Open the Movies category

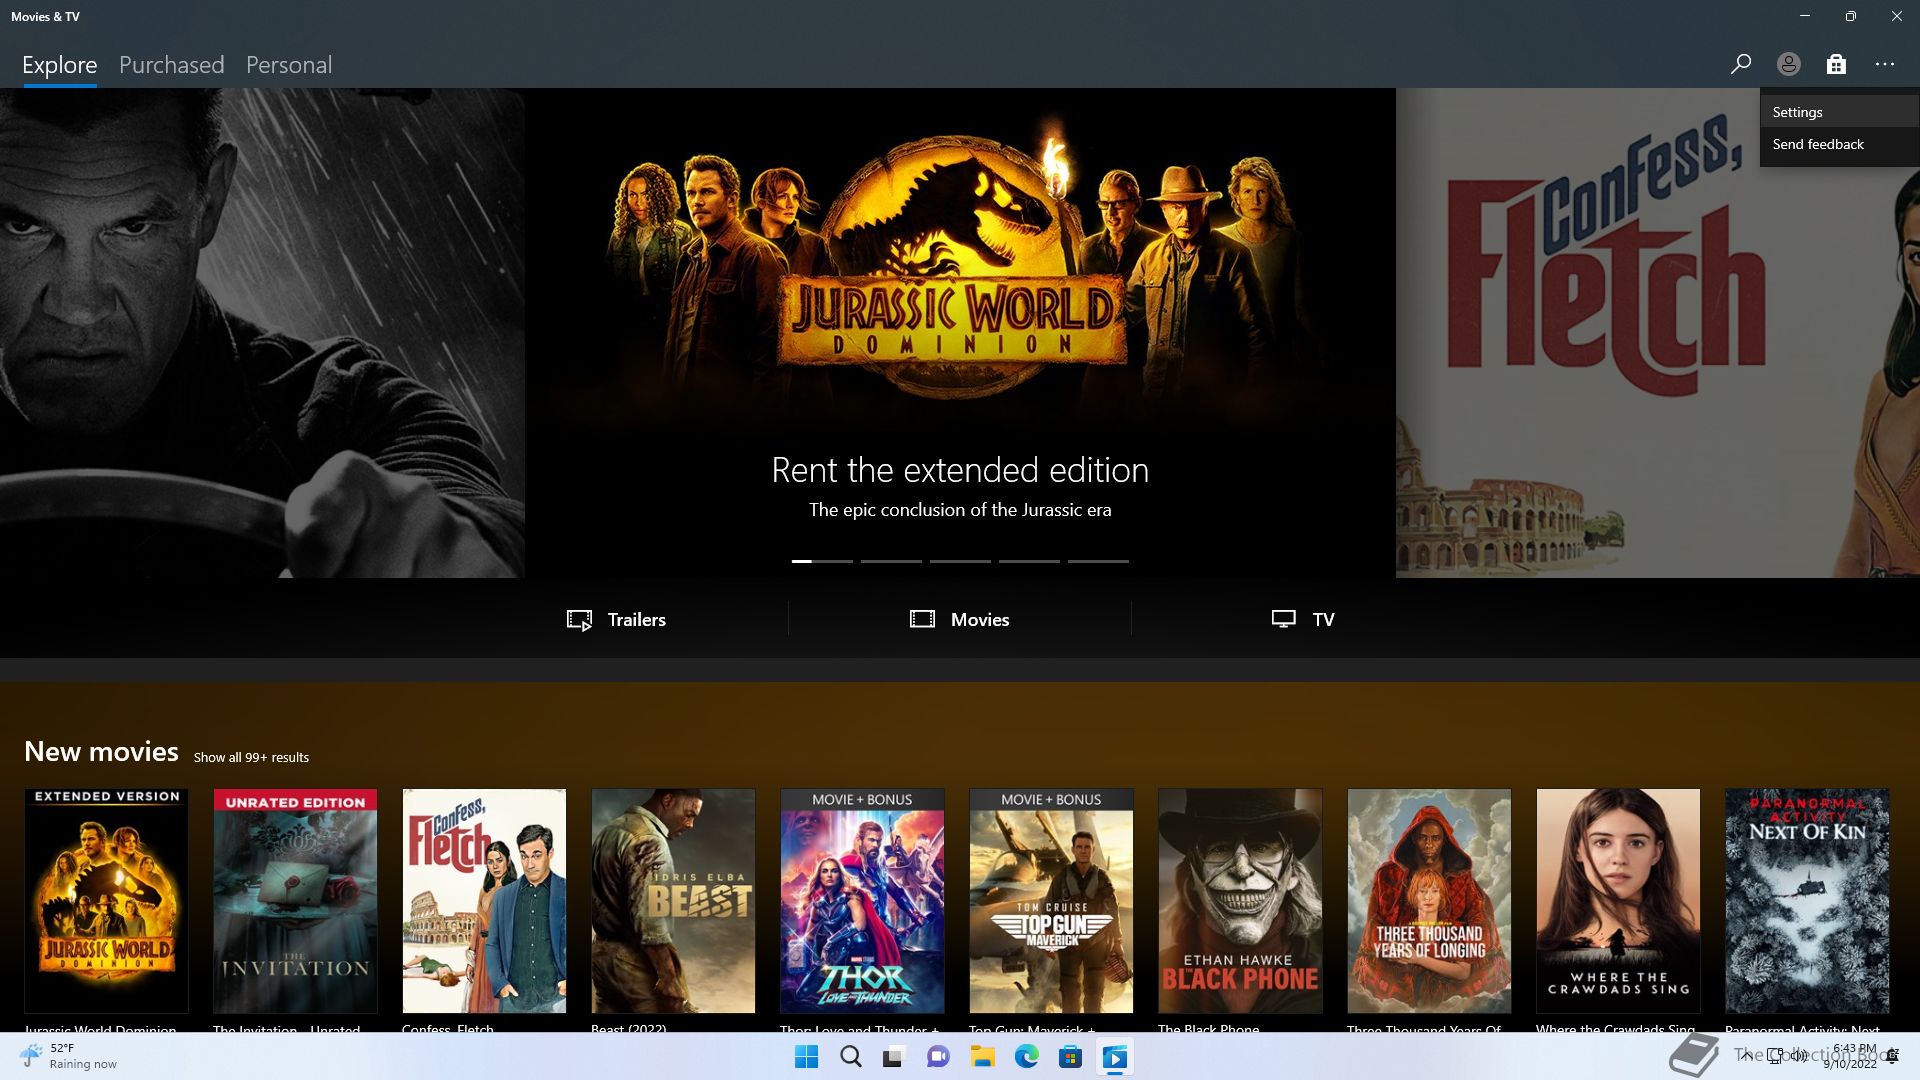point(960,619)
